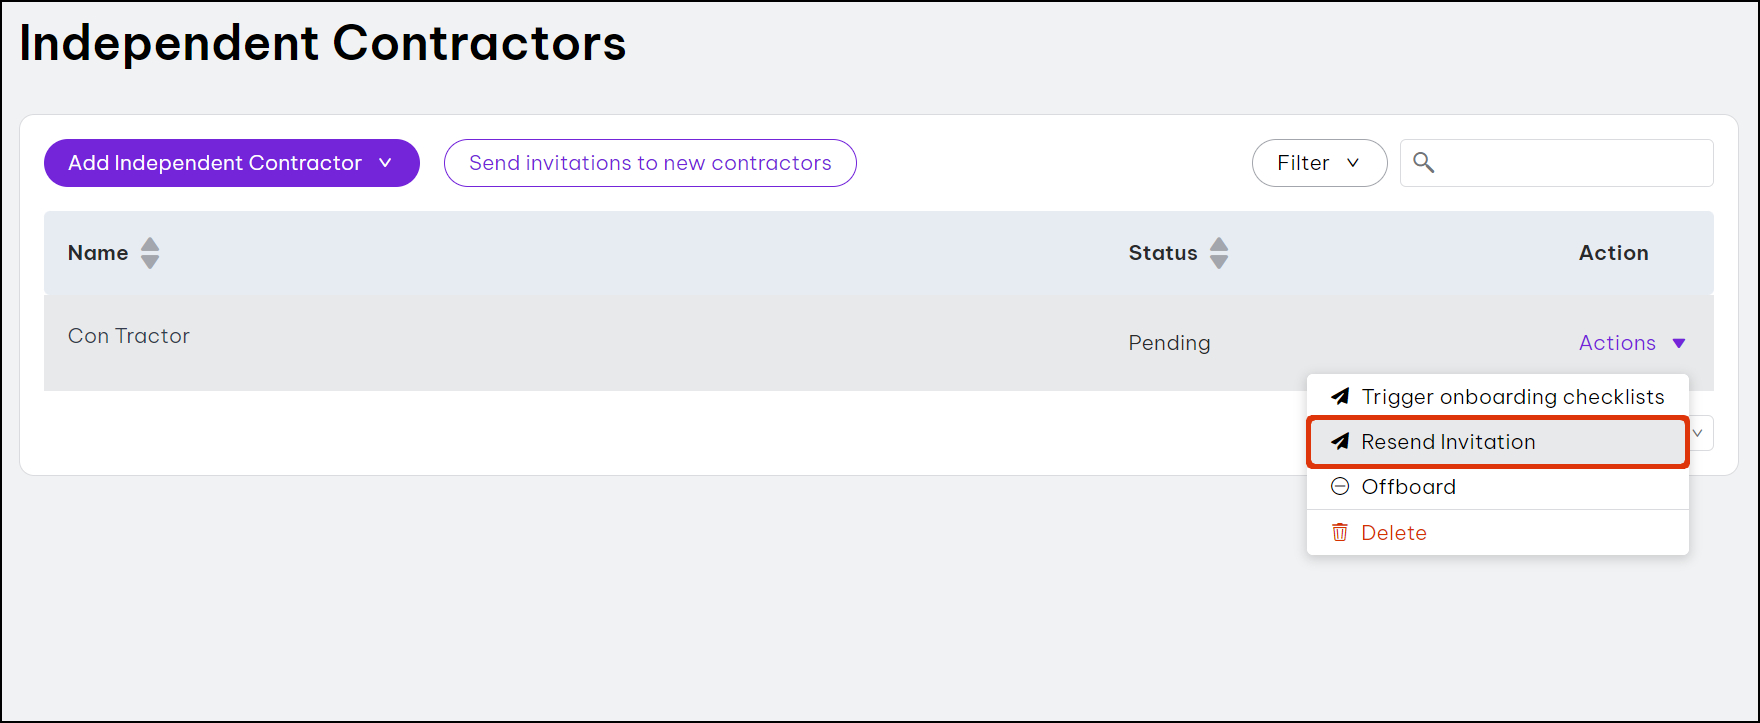Screen dimensions: 1760x723
Task: Choose Resend Invitation from the Actions menu
Action: [x=1448, y=442]
